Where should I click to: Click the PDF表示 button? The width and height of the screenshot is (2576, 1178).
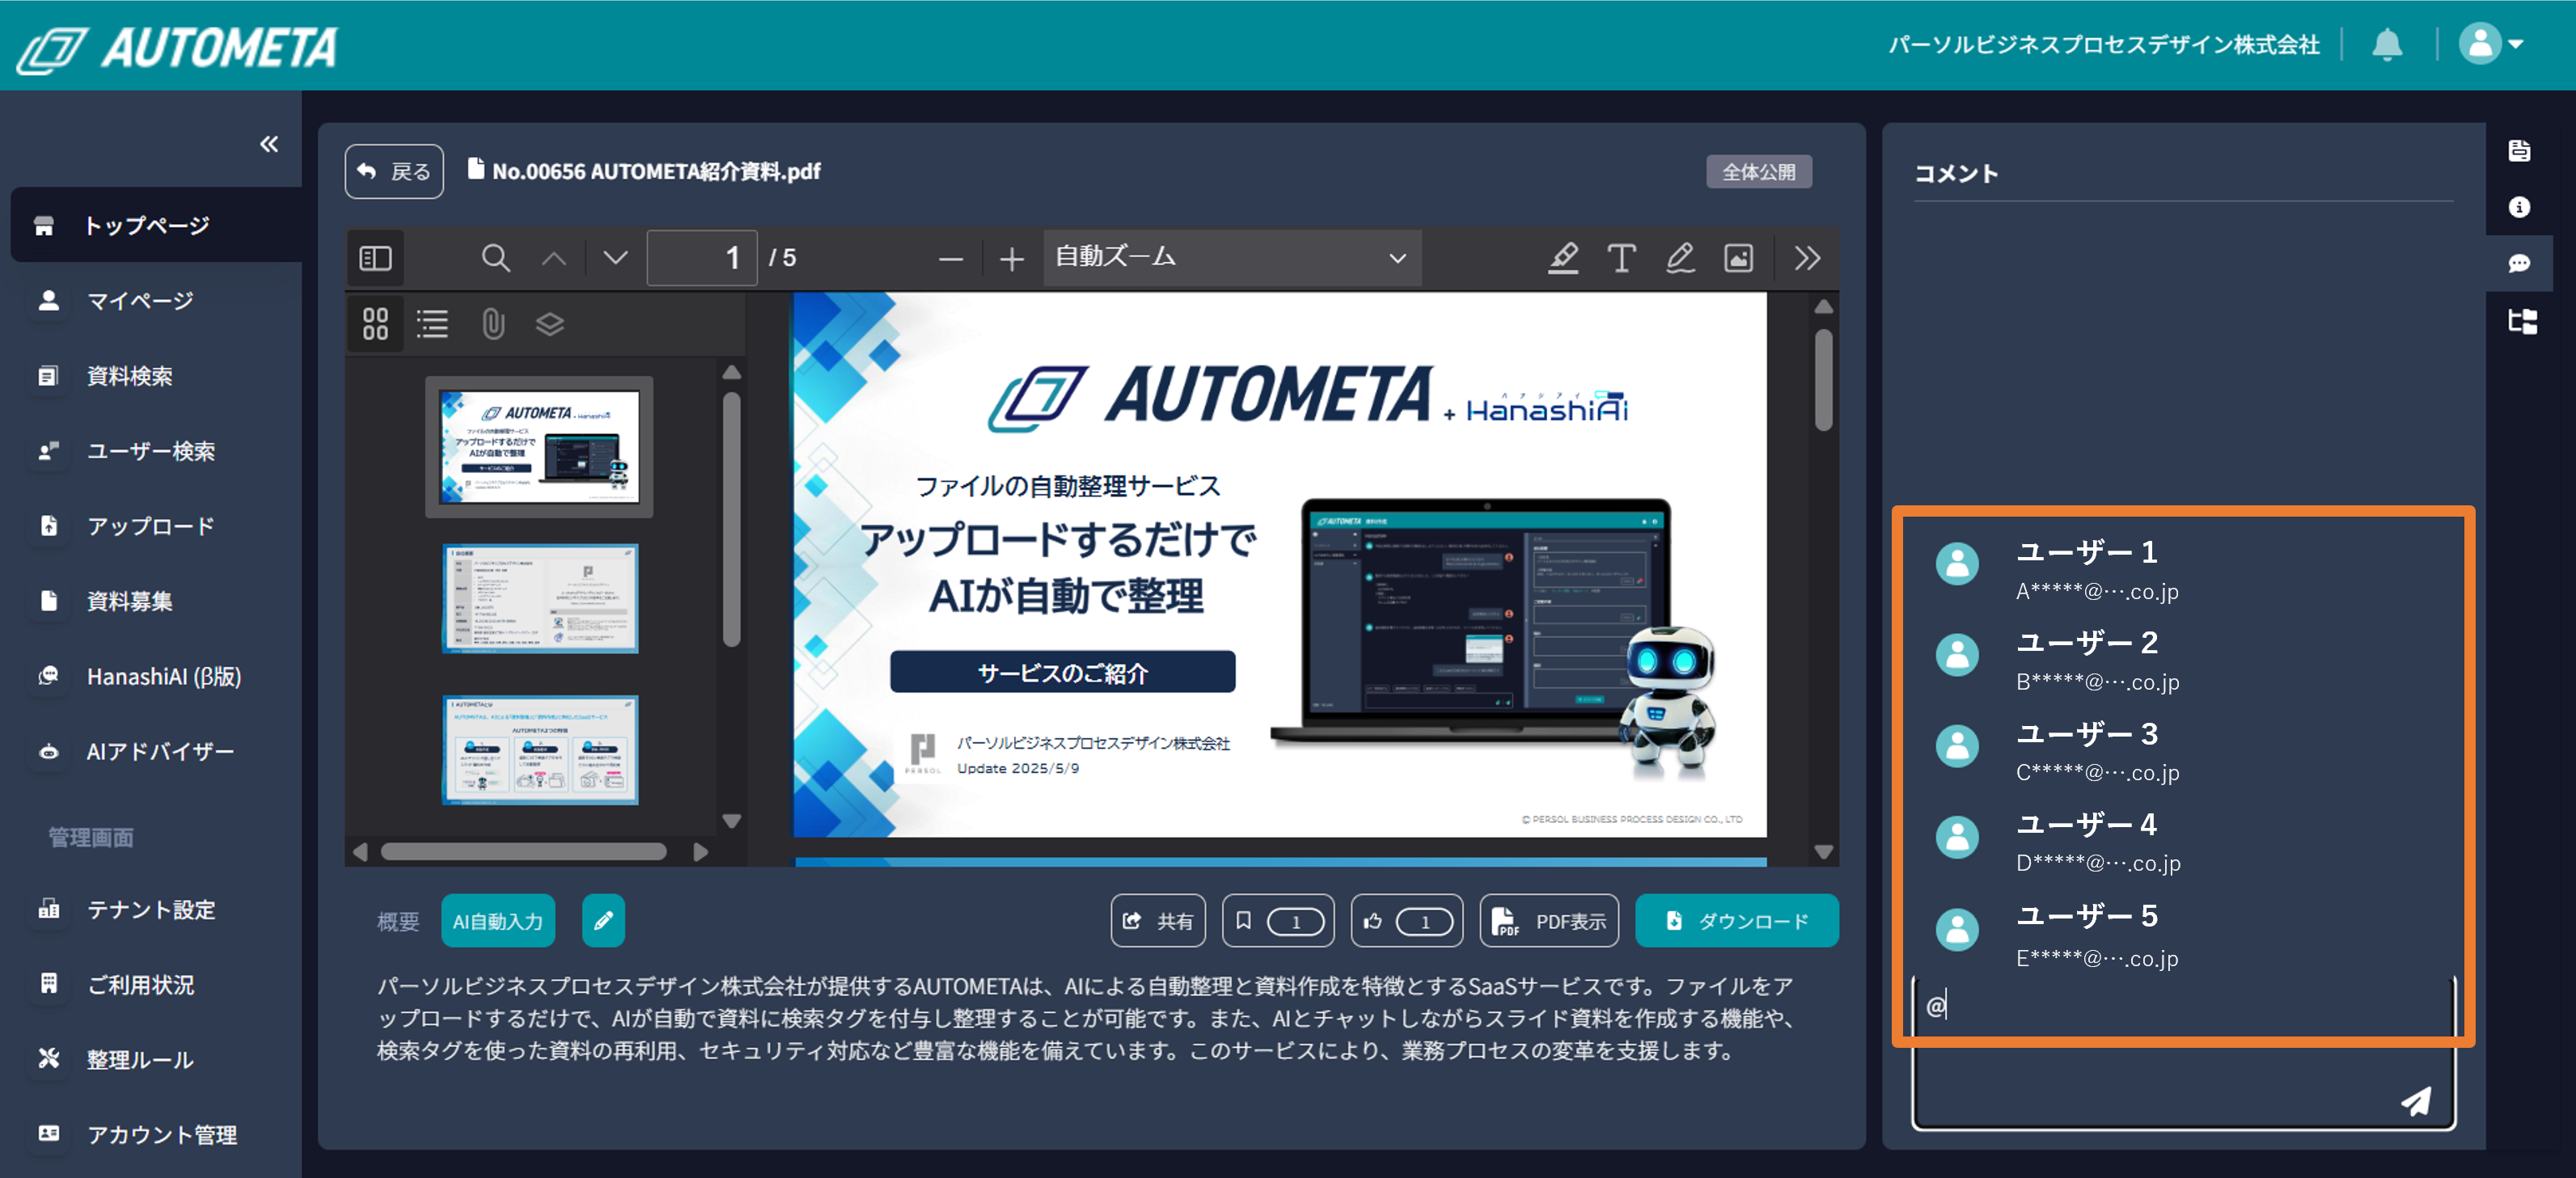click(1548, 920)
